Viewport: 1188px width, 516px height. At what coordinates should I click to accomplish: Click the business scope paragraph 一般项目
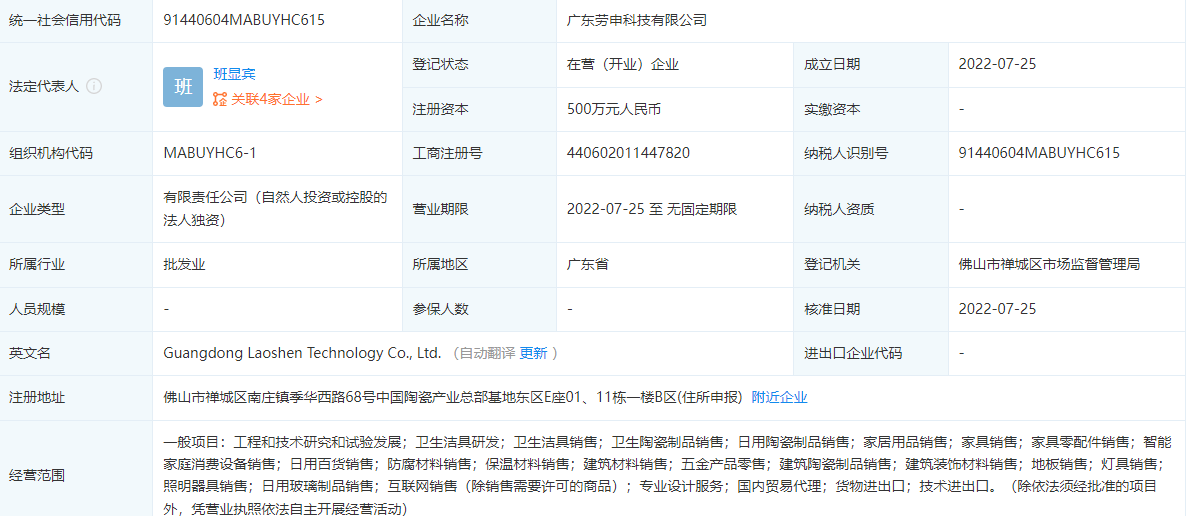click(x=667, y=474)
